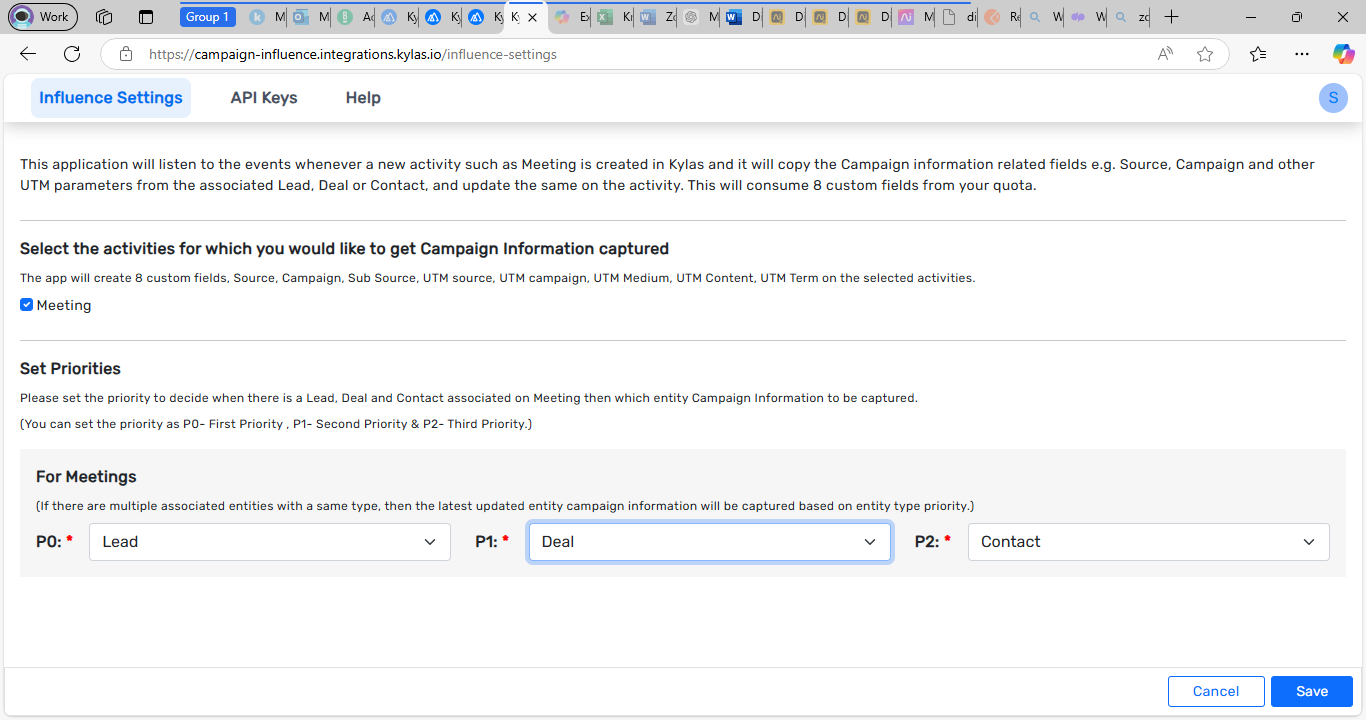Switch to the ChatGPT icon tab

click(x=699, y=17)
